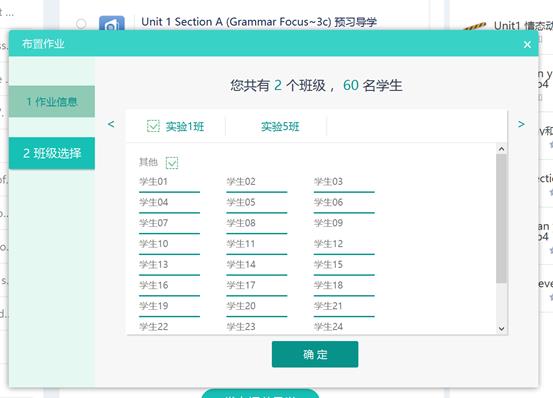Select student 学生11

(241, 244)
